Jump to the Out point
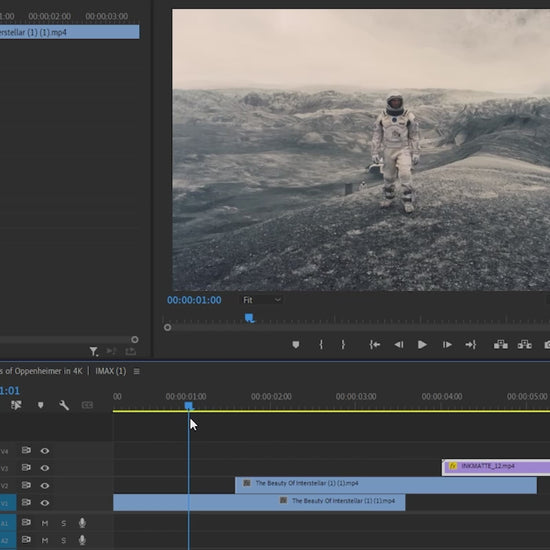This screenshot has height=550, width=550. [470, 345]
